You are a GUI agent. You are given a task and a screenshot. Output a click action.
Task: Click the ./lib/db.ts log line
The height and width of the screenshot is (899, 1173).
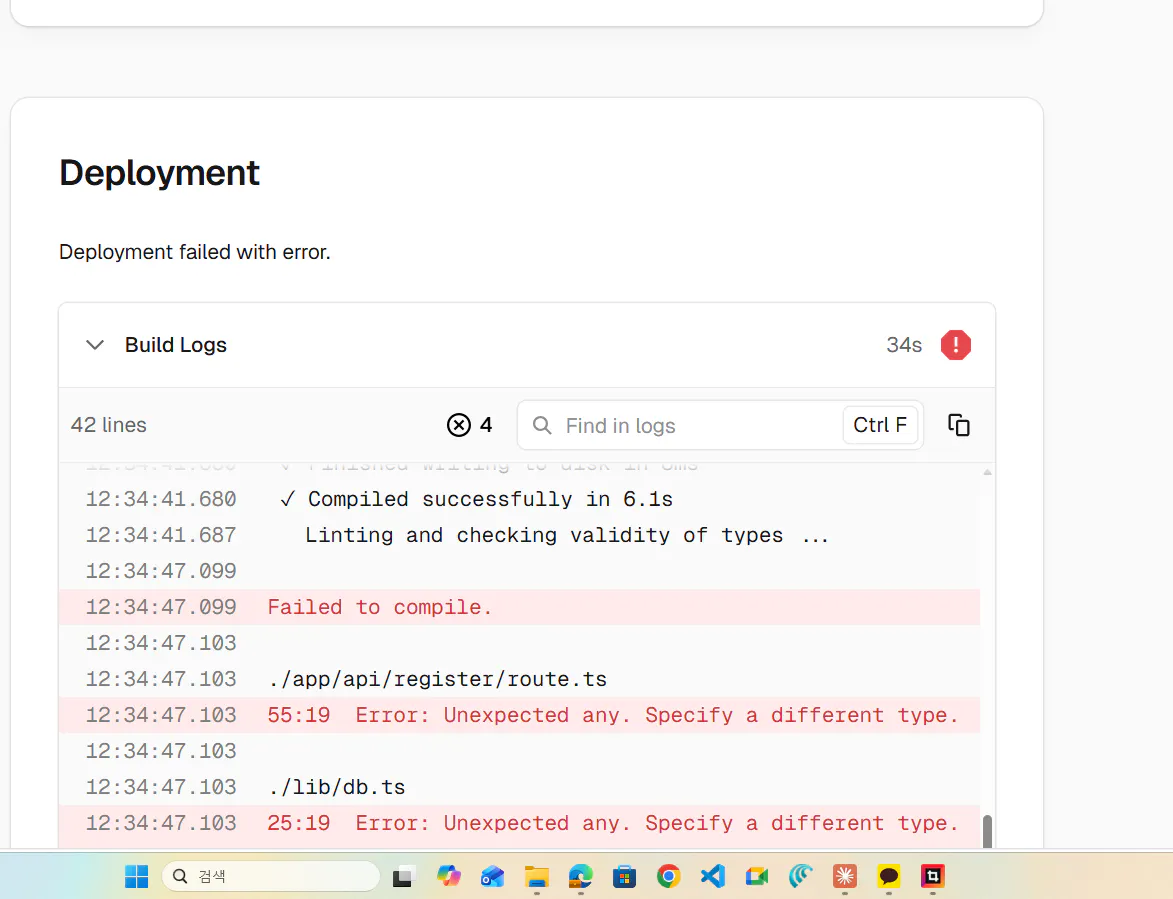(x=337, y=787)
